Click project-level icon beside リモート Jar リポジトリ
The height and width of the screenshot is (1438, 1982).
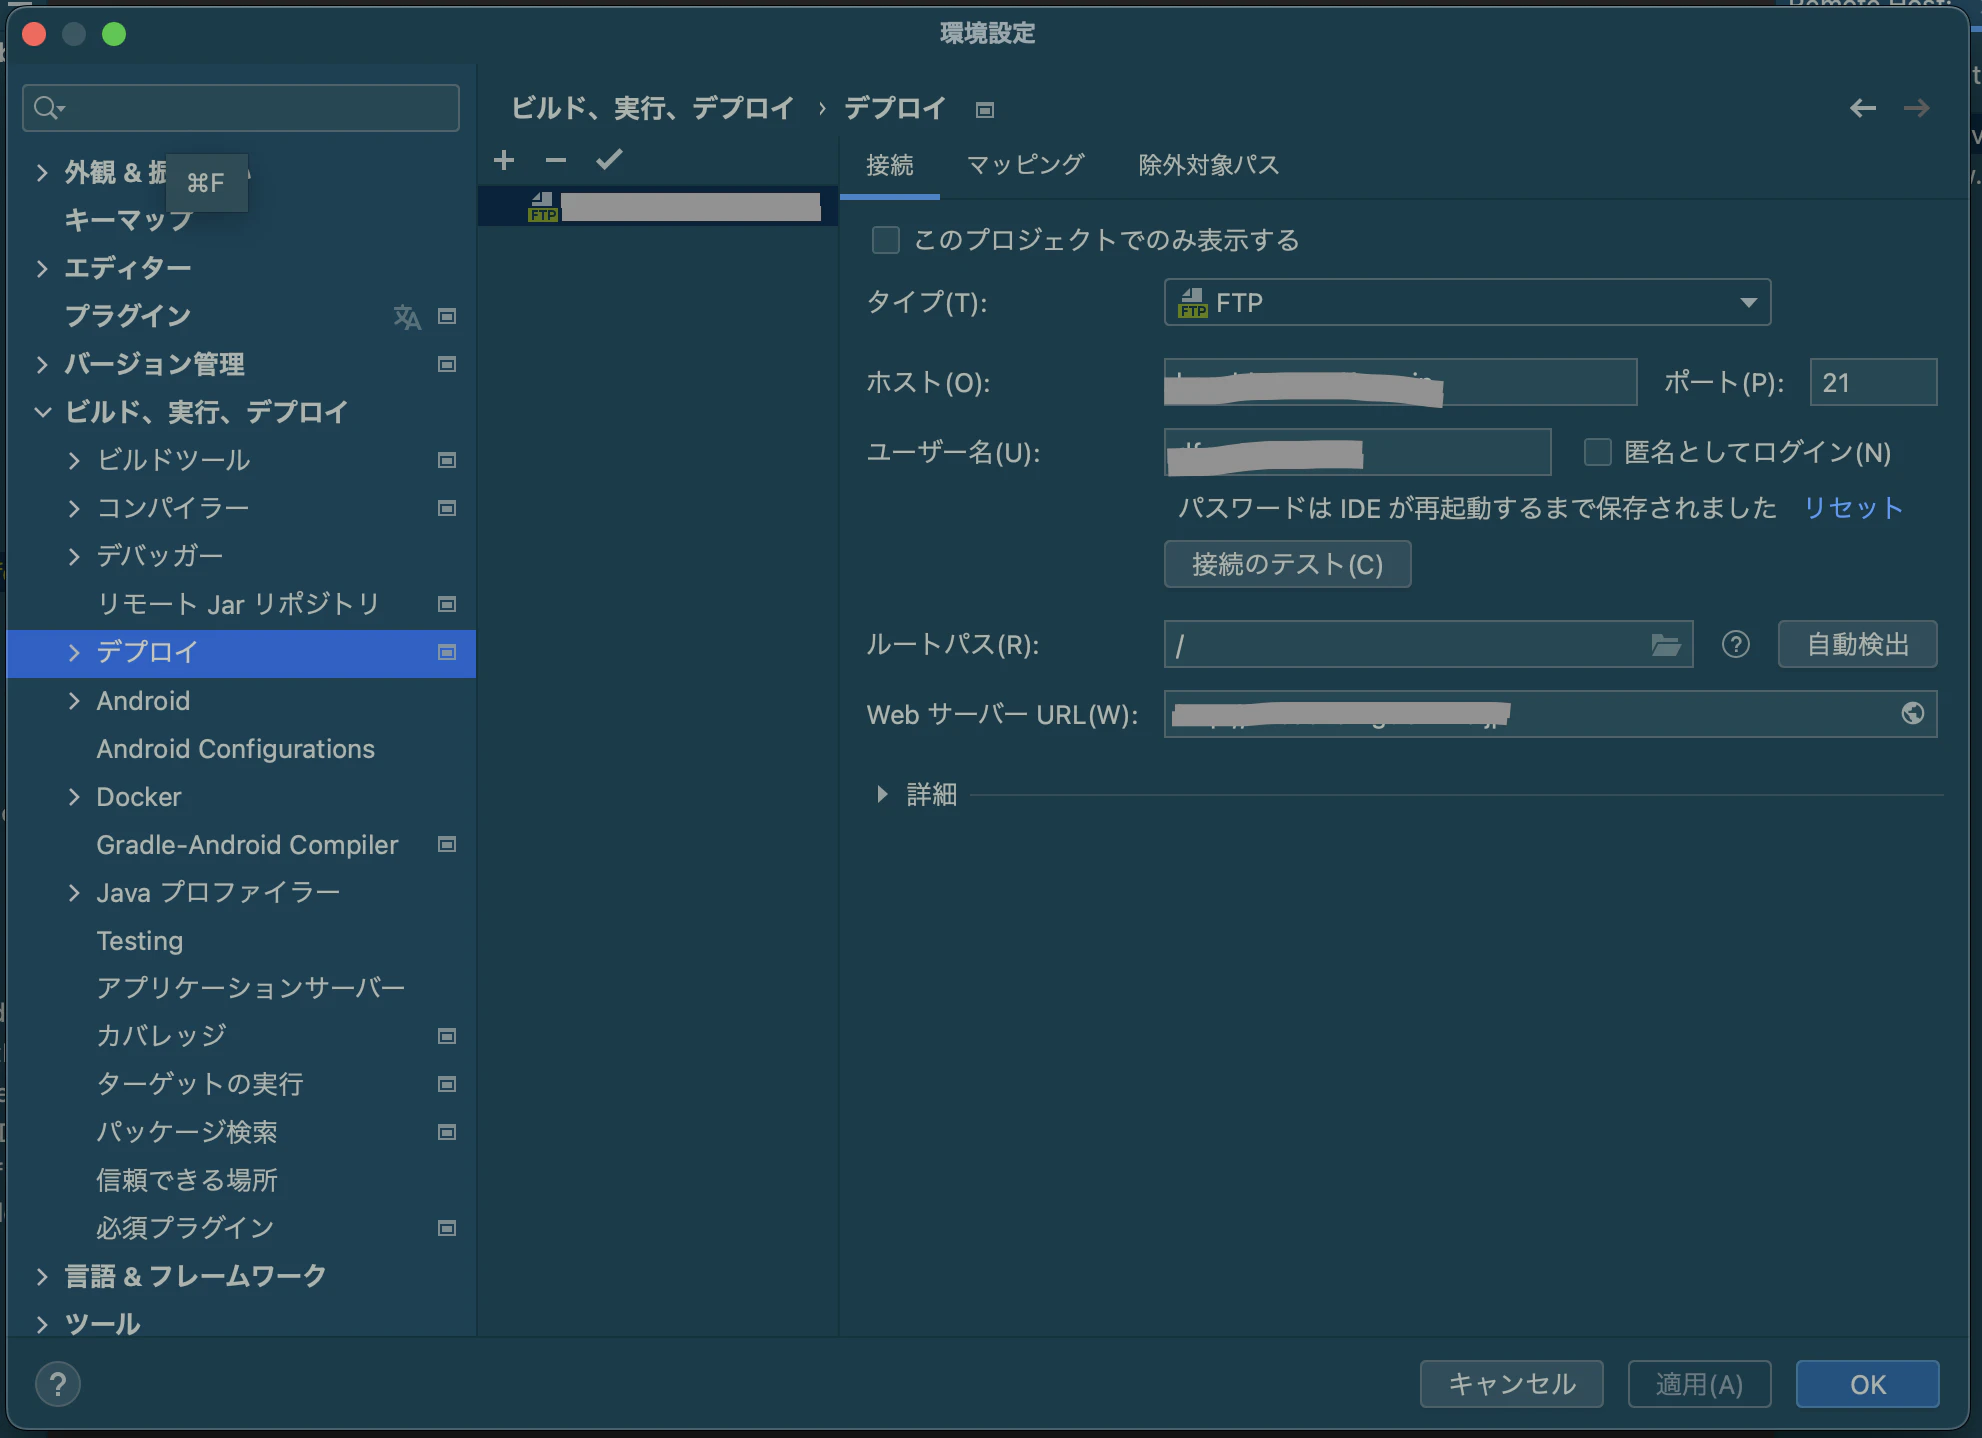point(447,605)
